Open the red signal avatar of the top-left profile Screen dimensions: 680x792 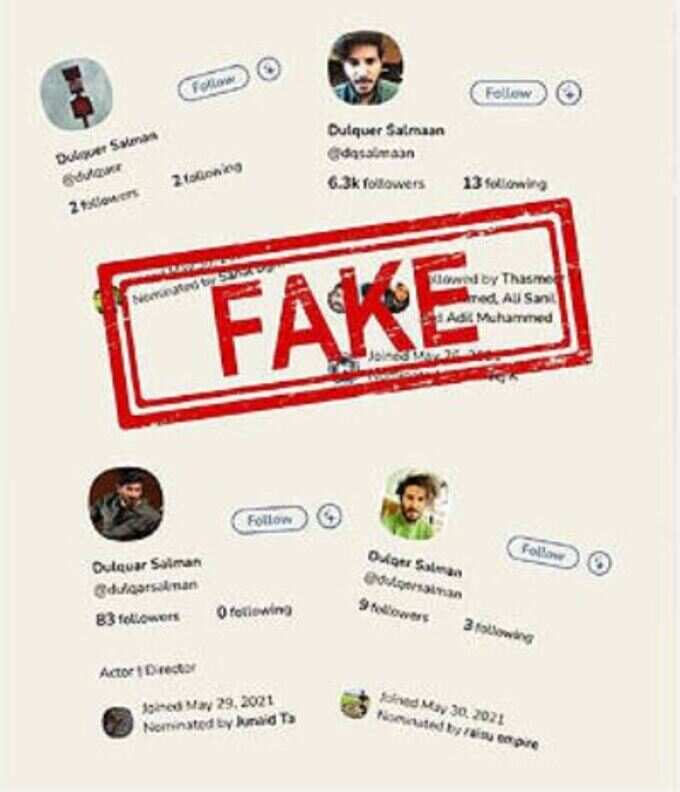click(76, 94)
